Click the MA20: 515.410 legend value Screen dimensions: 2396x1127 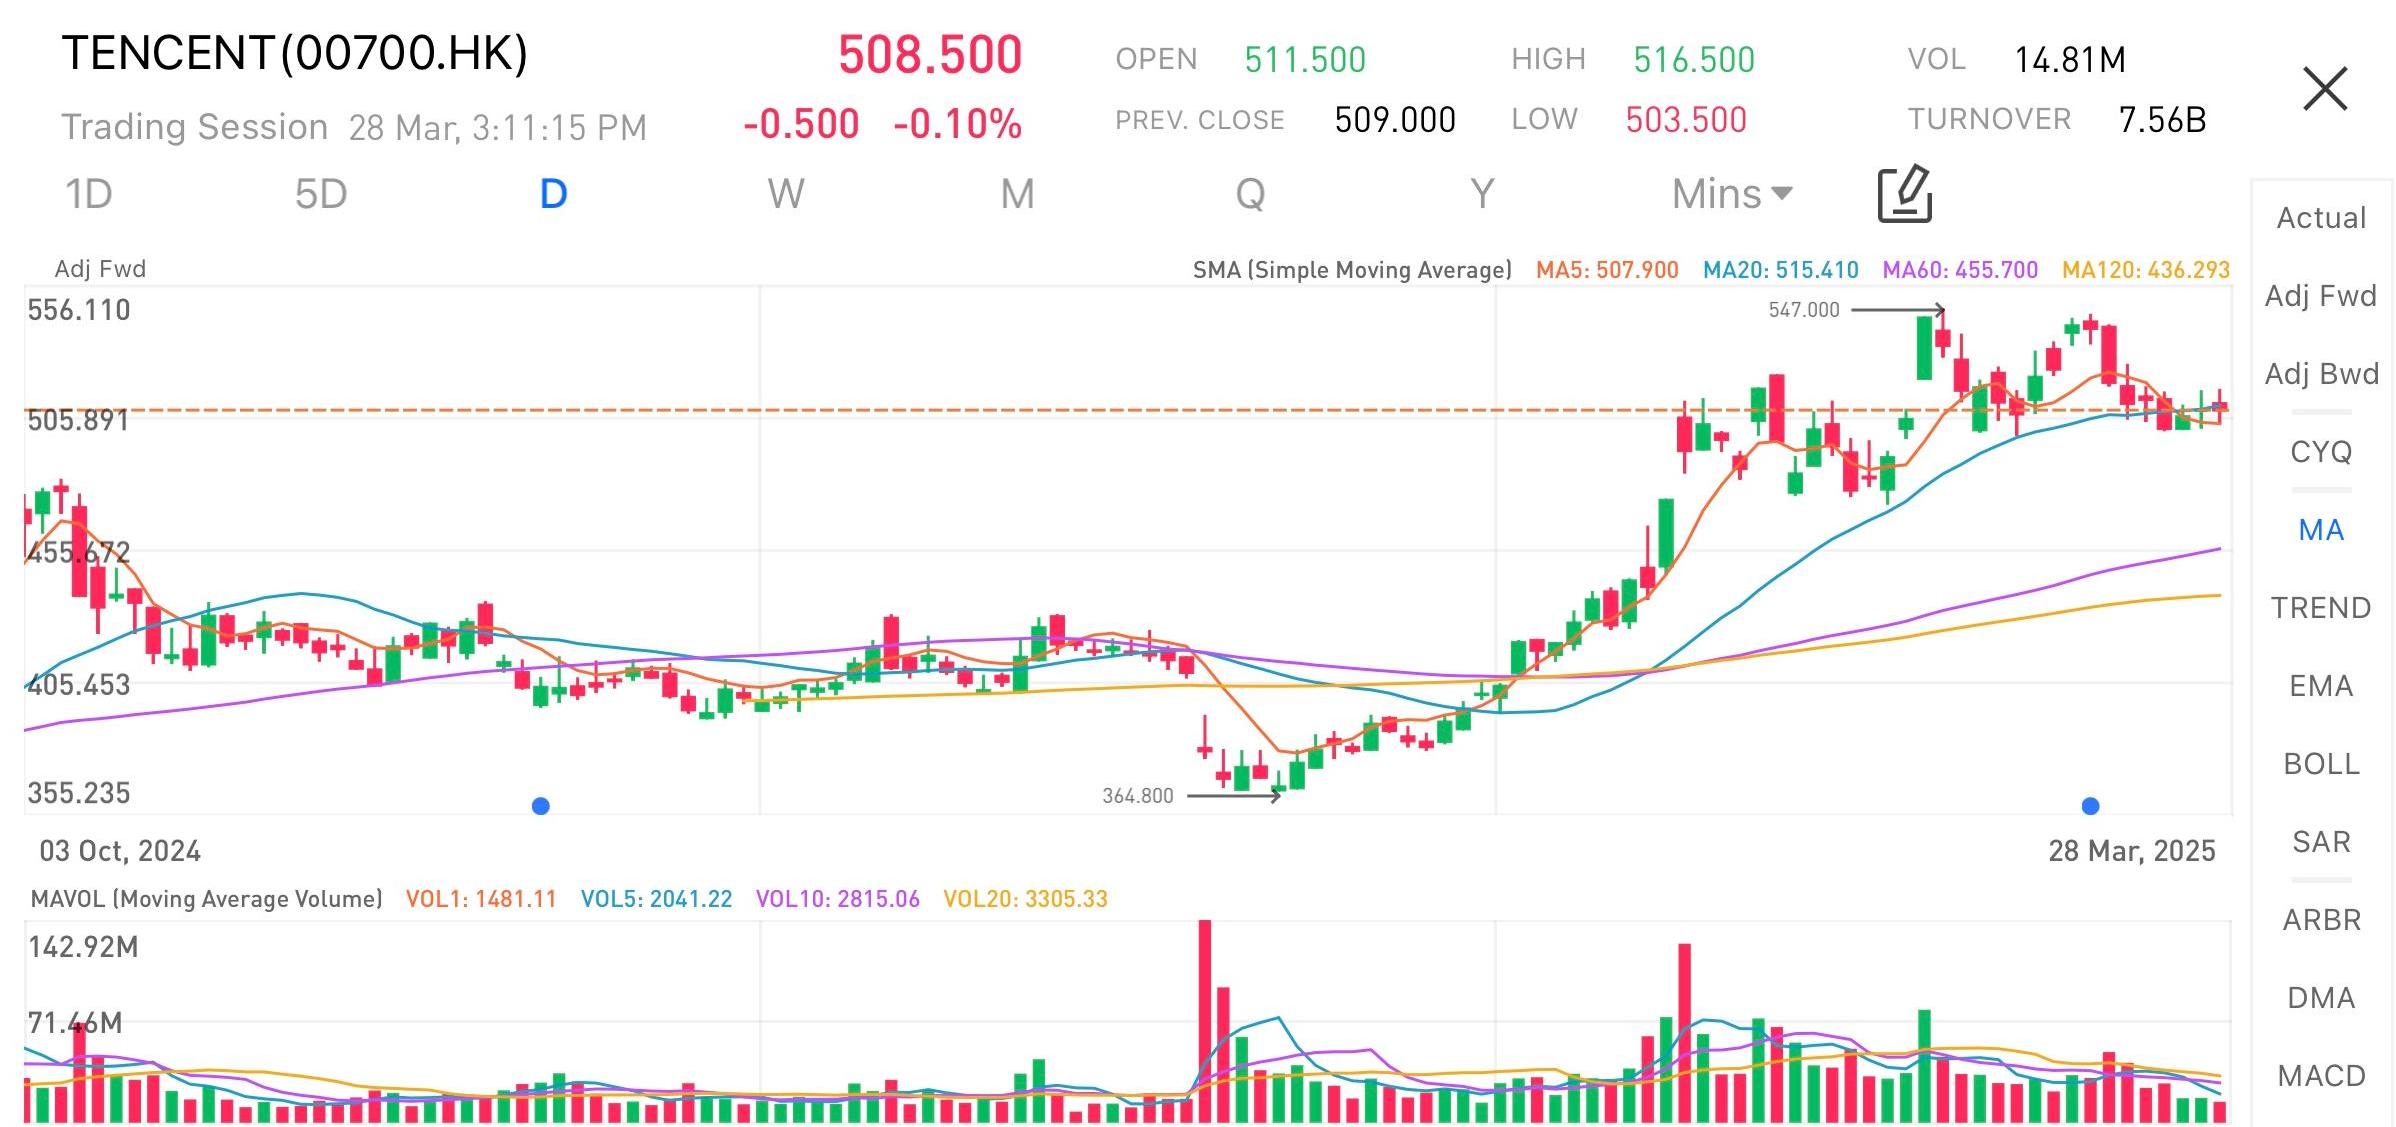[1780, 270]
